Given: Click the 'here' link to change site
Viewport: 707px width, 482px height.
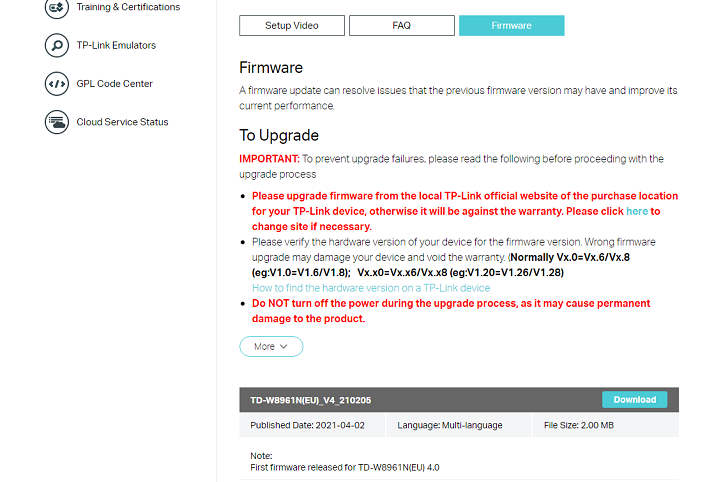Looking at the screenshot, I should pyautogui.click(x=637, y=211).
